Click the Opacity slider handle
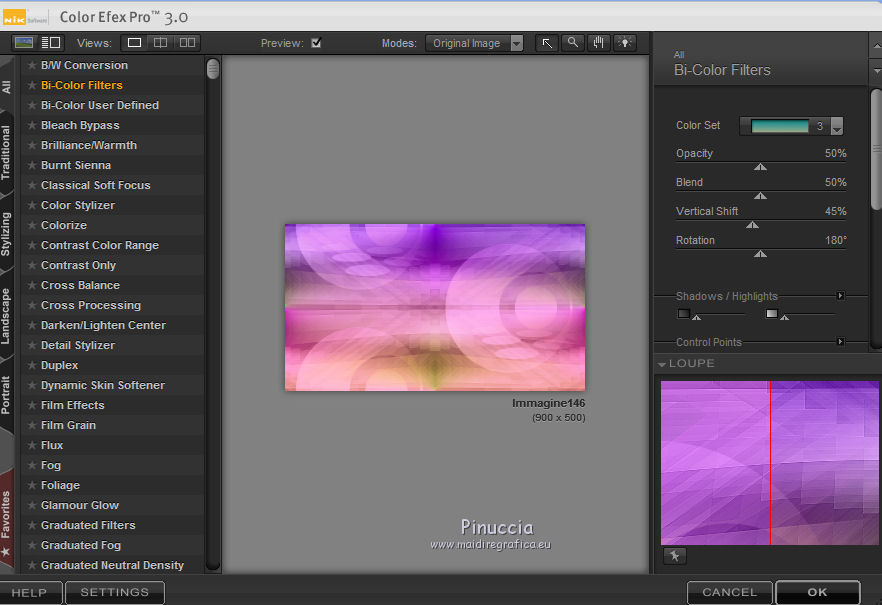The image size is (882, 605). click(760, 168)
